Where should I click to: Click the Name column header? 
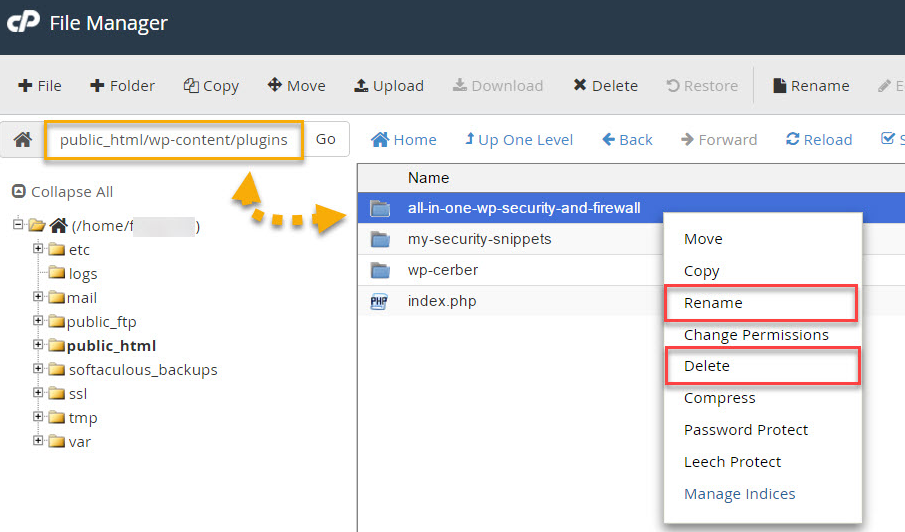(x=428, y=178)
